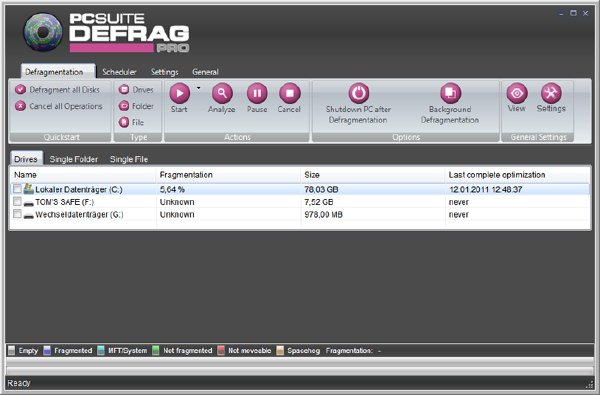Switch to the Single File sub-tab
600x395 pixels.
click(129, 159)
